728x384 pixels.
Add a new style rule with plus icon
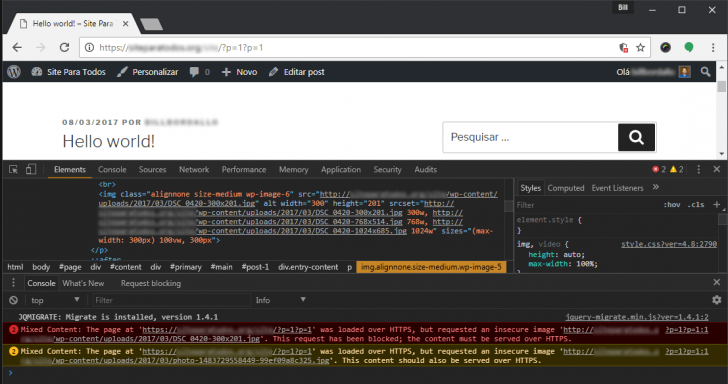point(716,205)
